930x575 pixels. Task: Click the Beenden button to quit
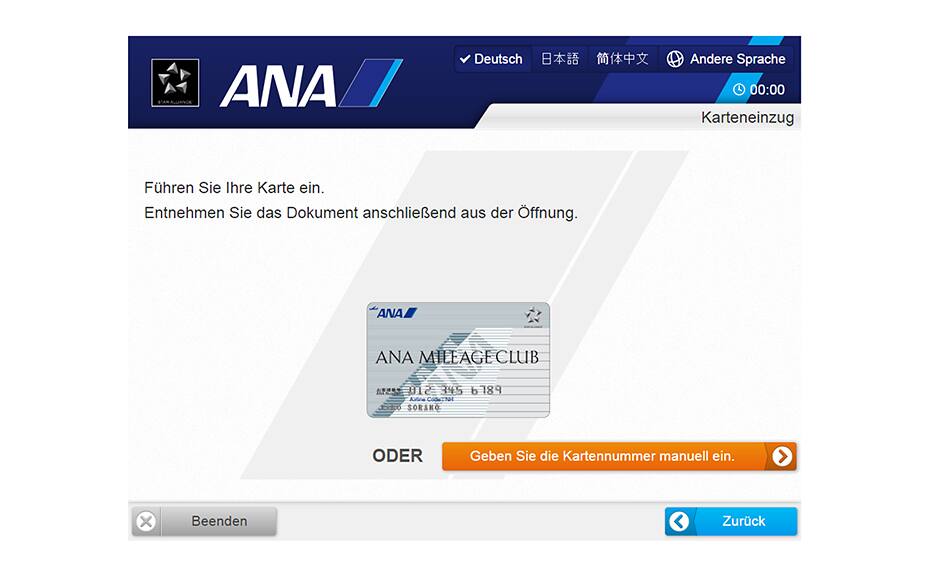coord(204,522)
